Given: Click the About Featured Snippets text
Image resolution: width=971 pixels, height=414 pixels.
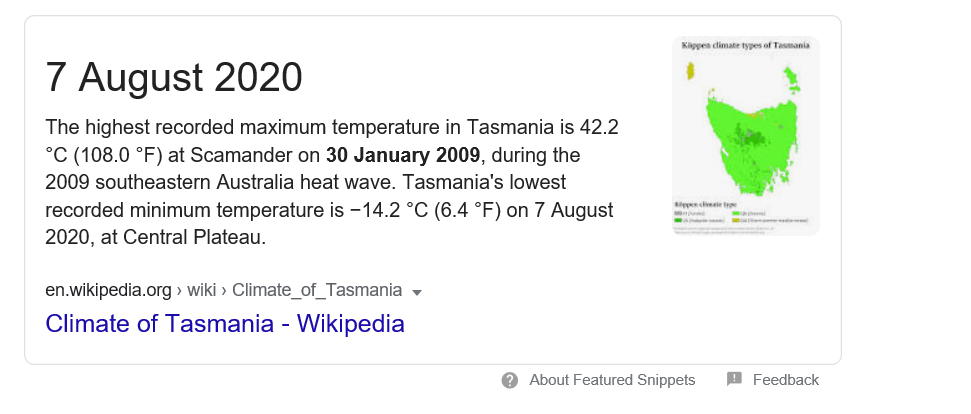Looking at the screenshot, I should tap(612, 380).
